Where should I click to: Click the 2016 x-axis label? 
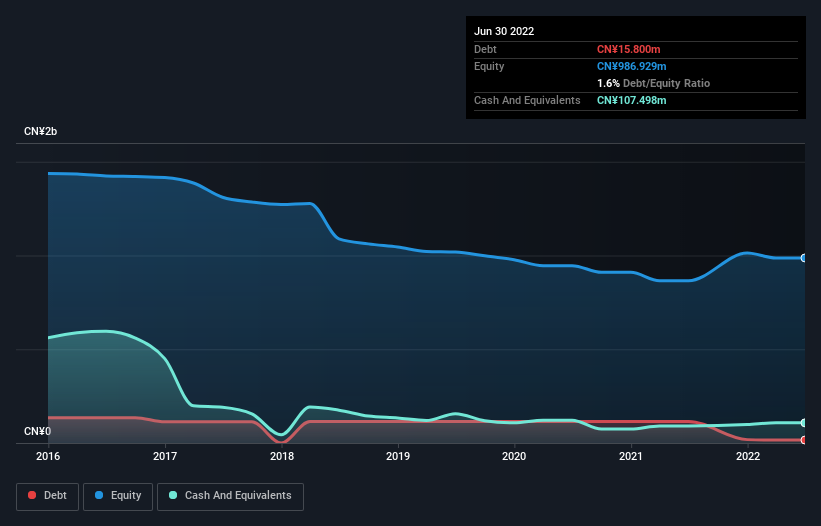click(x=48, y=456)
